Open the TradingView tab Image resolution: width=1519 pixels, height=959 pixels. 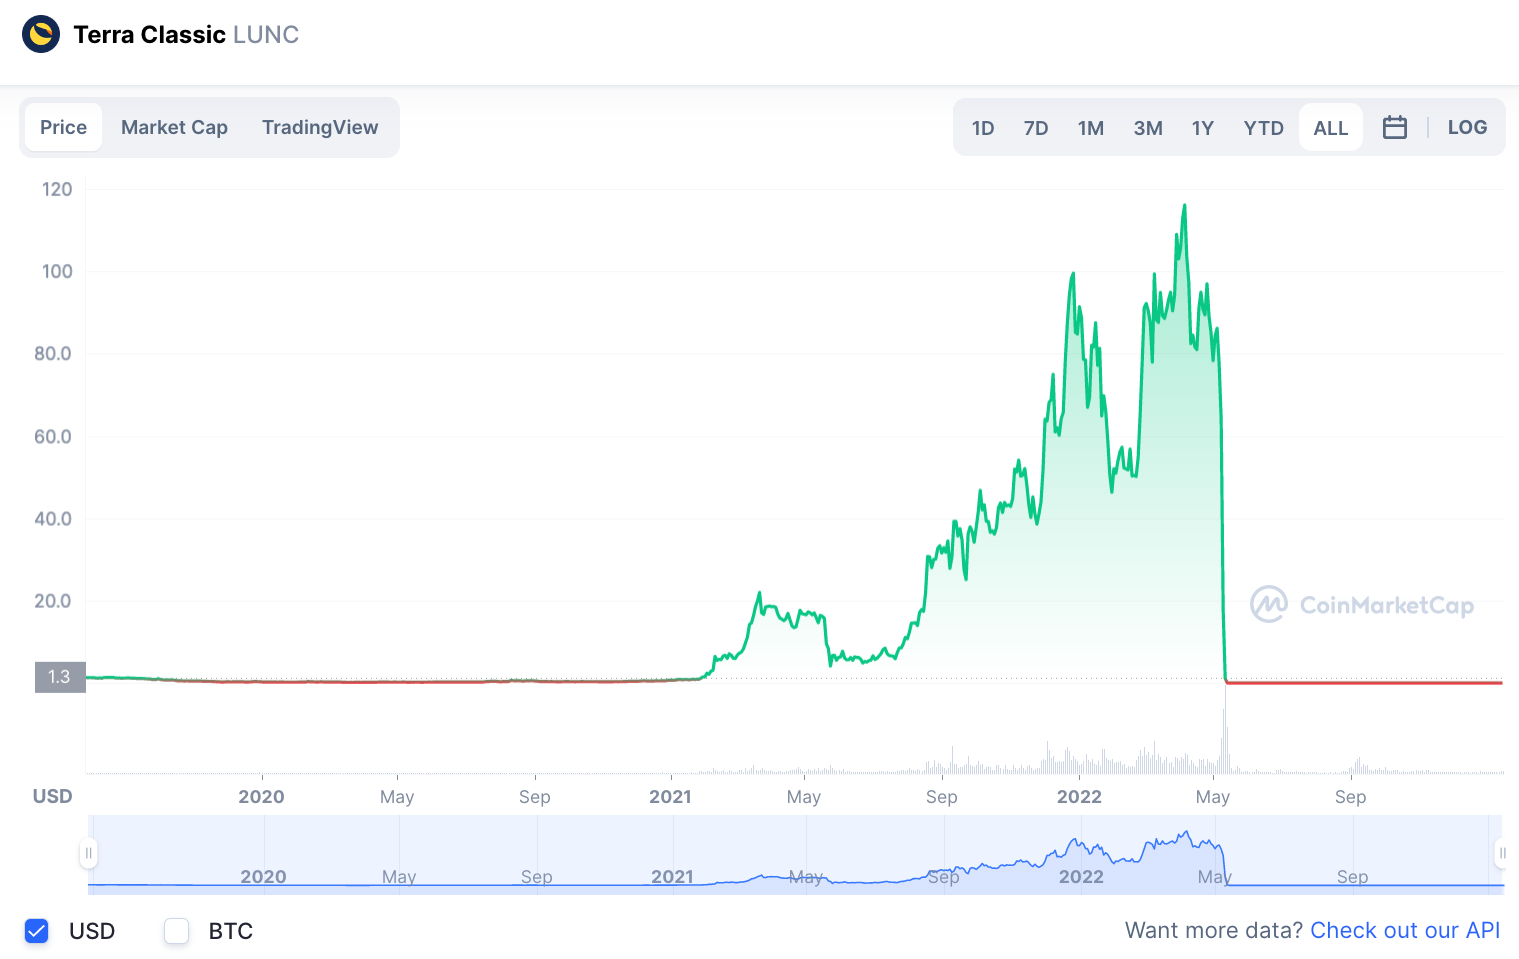[320, 127]
